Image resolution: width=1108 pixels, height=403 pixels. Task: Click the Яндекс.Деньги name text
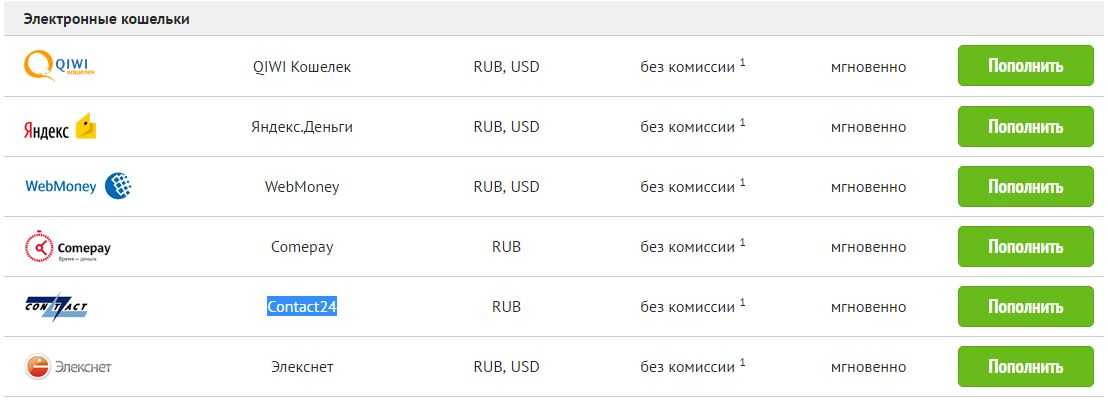tap(302, 127)
